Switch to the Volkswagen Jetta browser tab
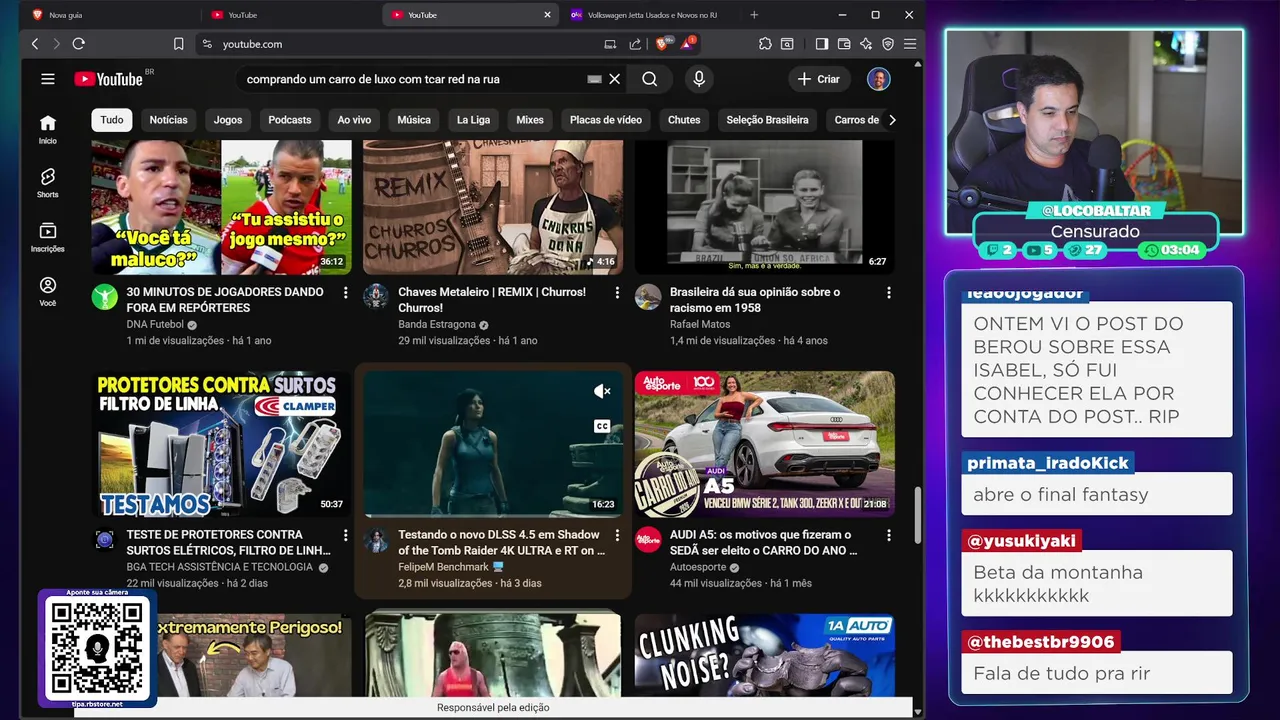The width and height of the screenshot is (1280, 720). point(651,15)
